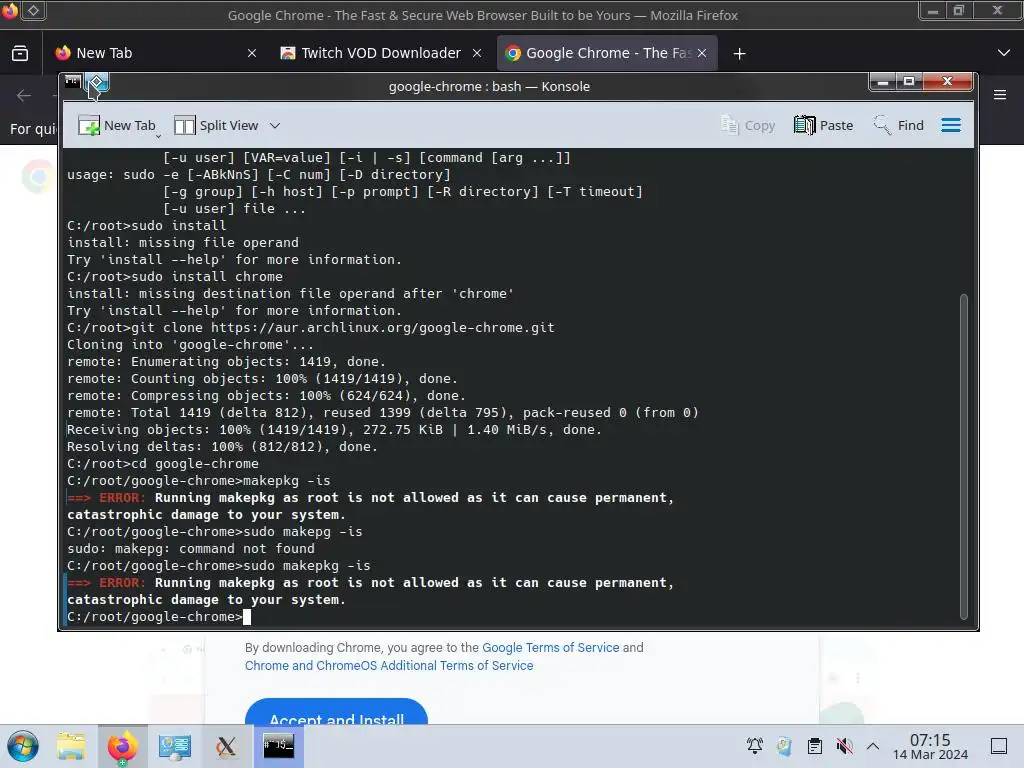Open the clipboard tray icon

coord(814,746)
